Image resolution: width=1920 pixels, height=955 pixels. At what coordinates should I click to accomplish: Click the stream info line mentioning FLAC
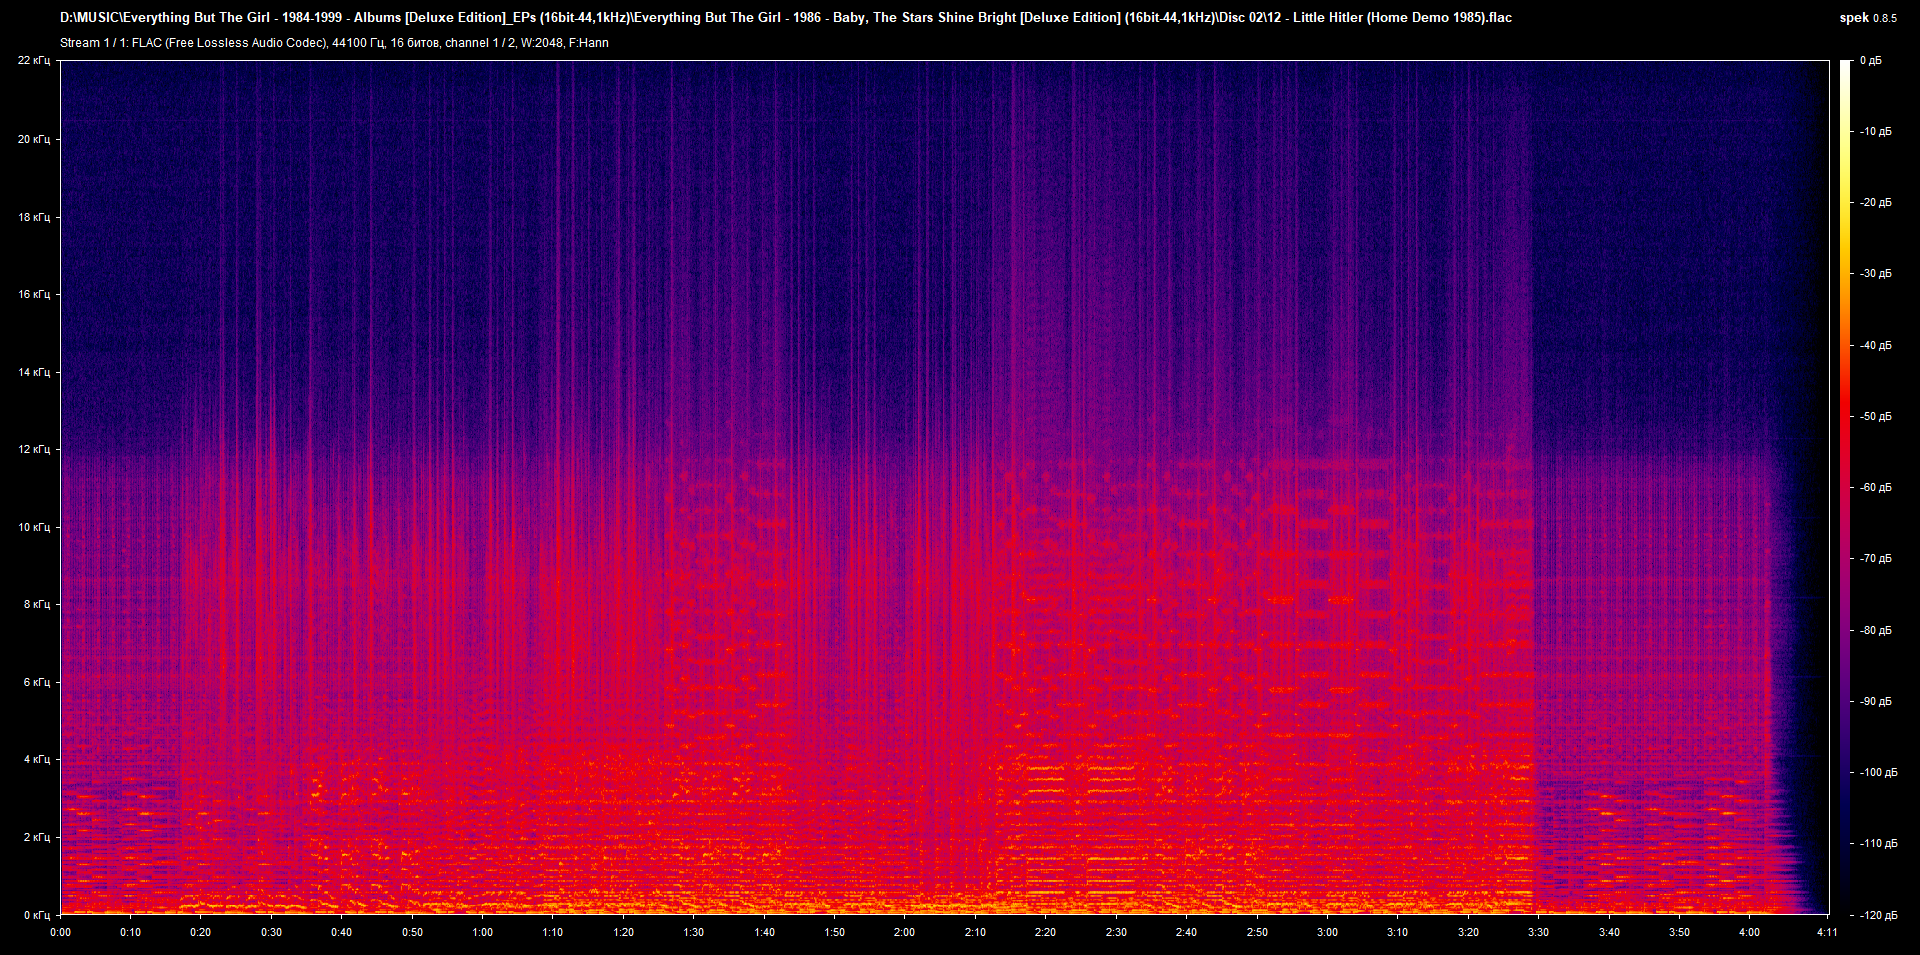334,43
